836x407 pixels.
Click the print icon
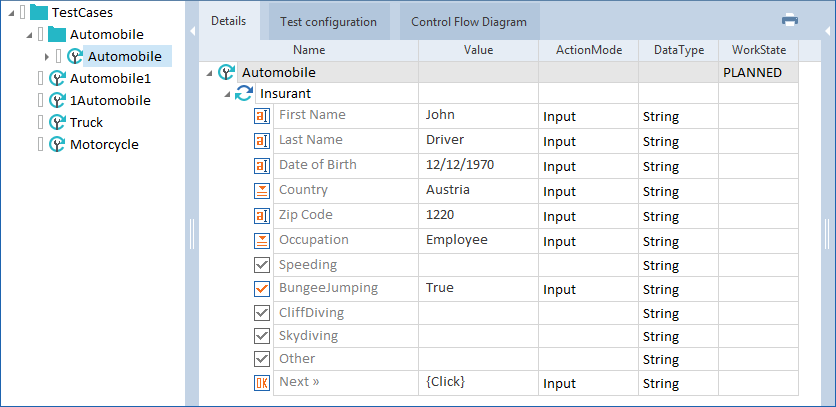(x=790, y=20)
